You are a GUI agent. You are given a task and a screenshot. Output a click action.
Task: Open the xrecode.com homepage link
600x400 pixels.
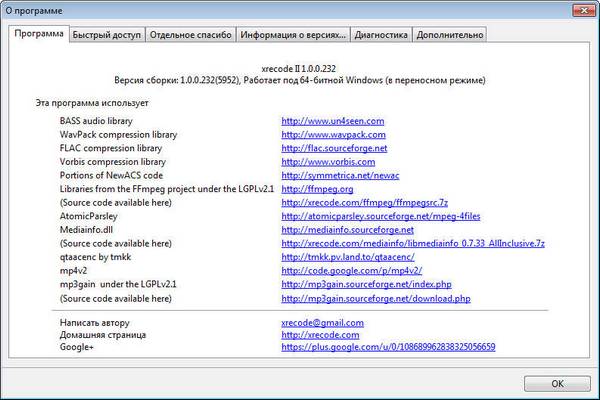[x=320, y=335]
